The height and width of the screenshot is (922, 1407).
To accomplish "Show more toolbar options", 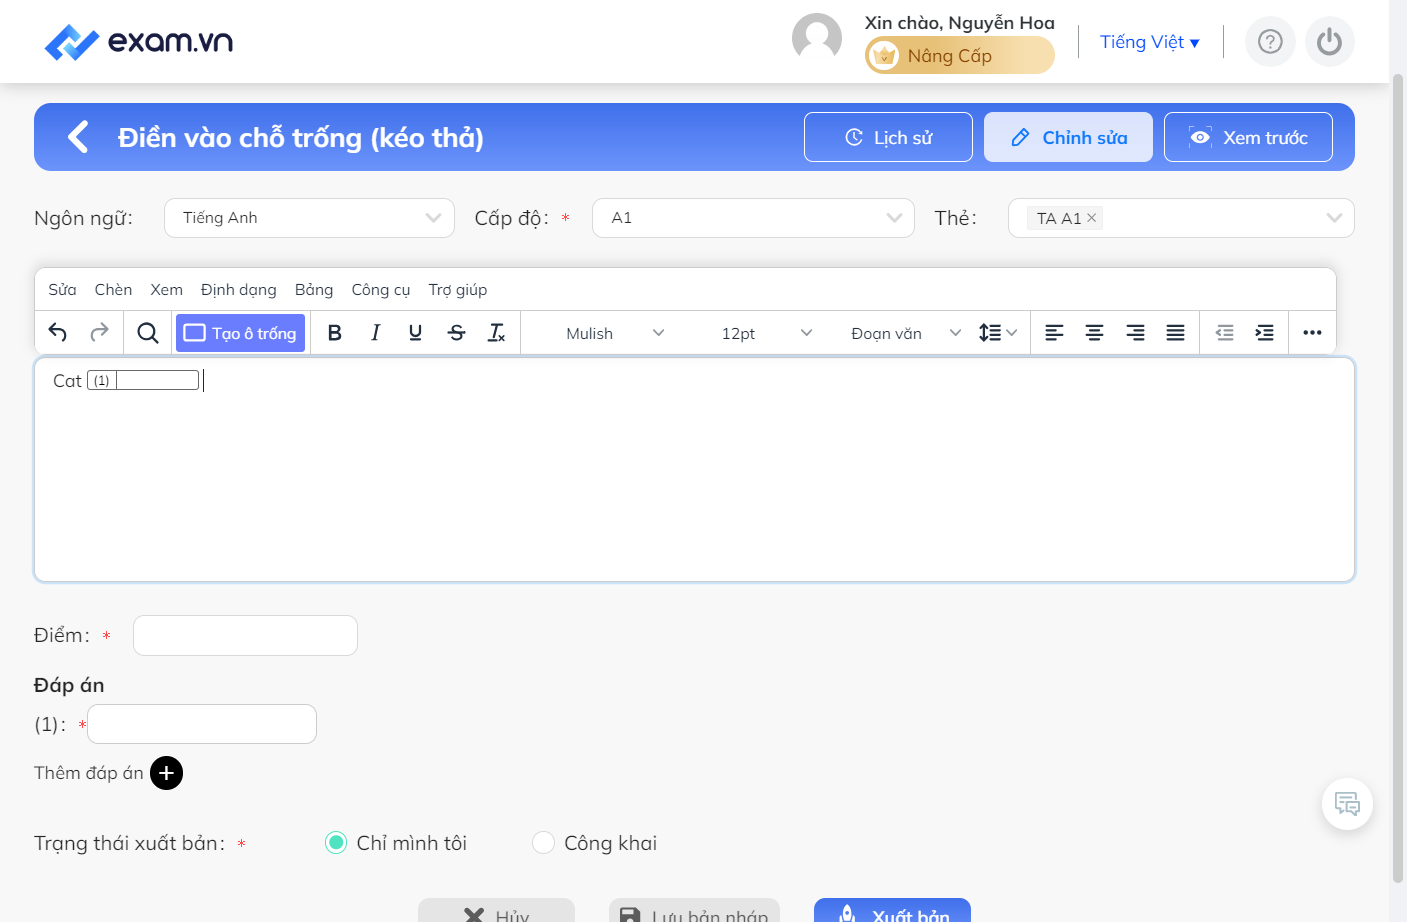I will tap(1313, 333).
